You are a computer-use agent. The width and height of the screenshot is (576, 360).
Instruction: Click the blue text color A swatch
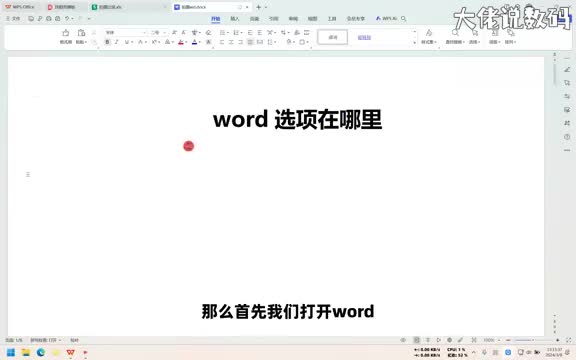click(195, 42)
